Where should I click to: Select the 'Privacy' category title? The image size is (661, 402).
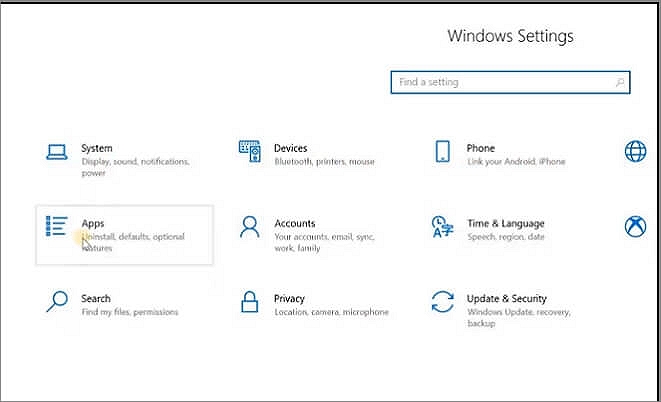coord(290,298)
